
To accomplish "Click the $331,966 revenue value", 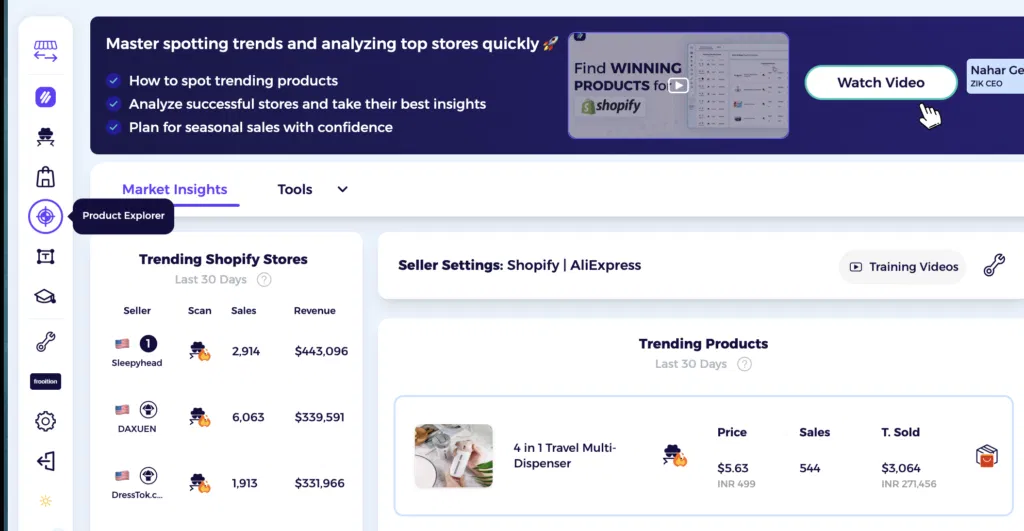I will pos(319,483).
